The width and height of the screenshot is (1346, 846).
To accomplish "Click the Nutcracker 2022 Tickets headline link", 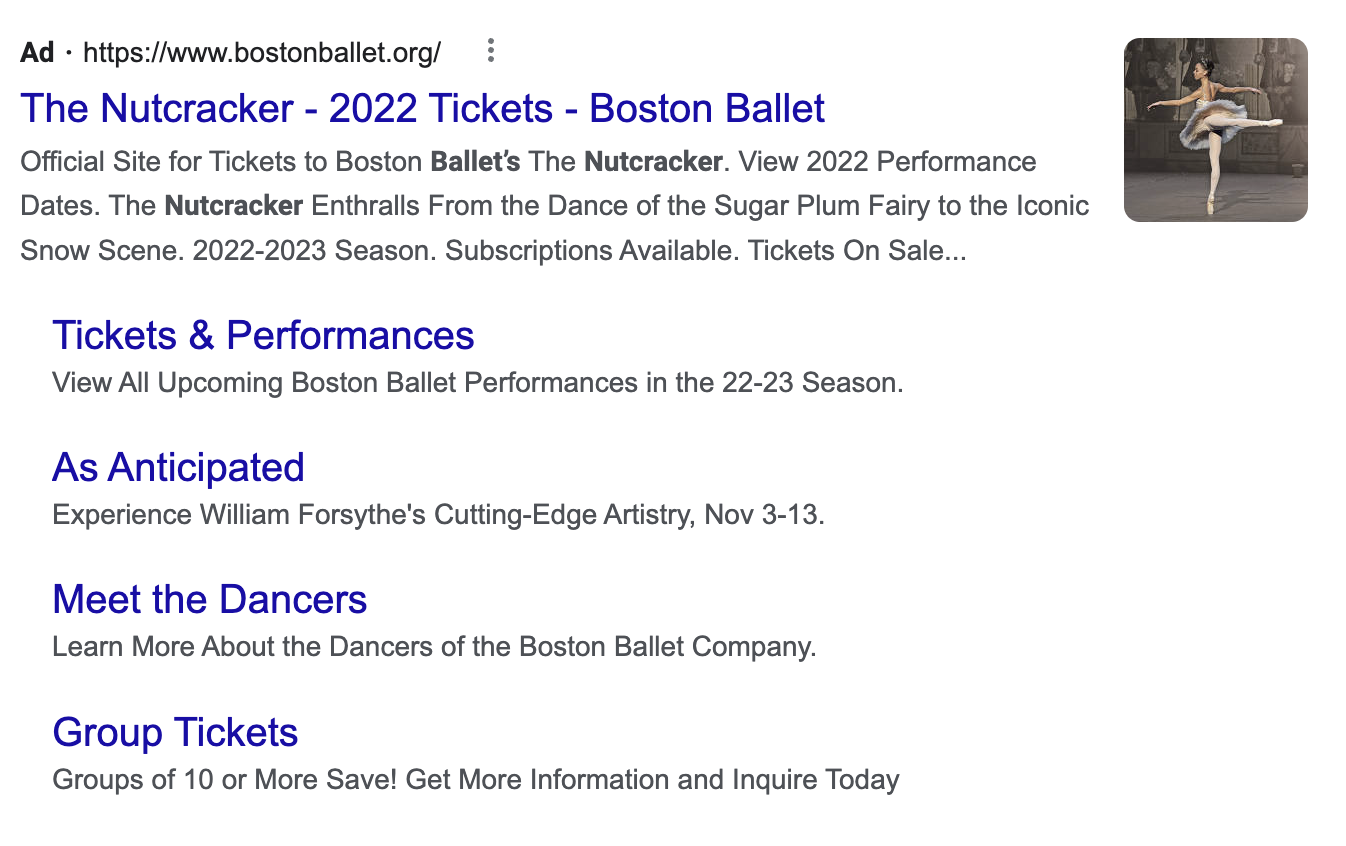I will pos(422,108).
